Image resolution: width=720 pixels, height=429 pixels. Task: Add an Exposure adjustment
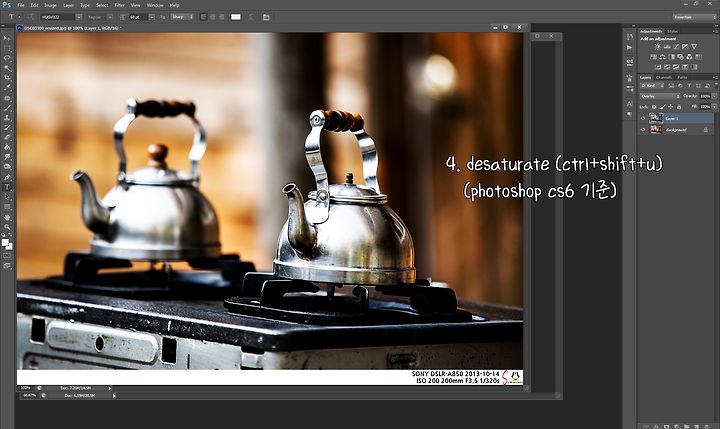tap(685, 47)
